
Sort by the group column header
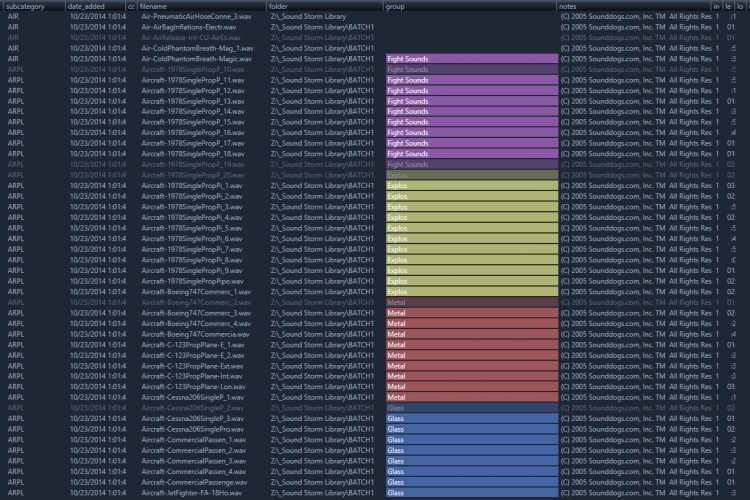(x=470, y=6)
